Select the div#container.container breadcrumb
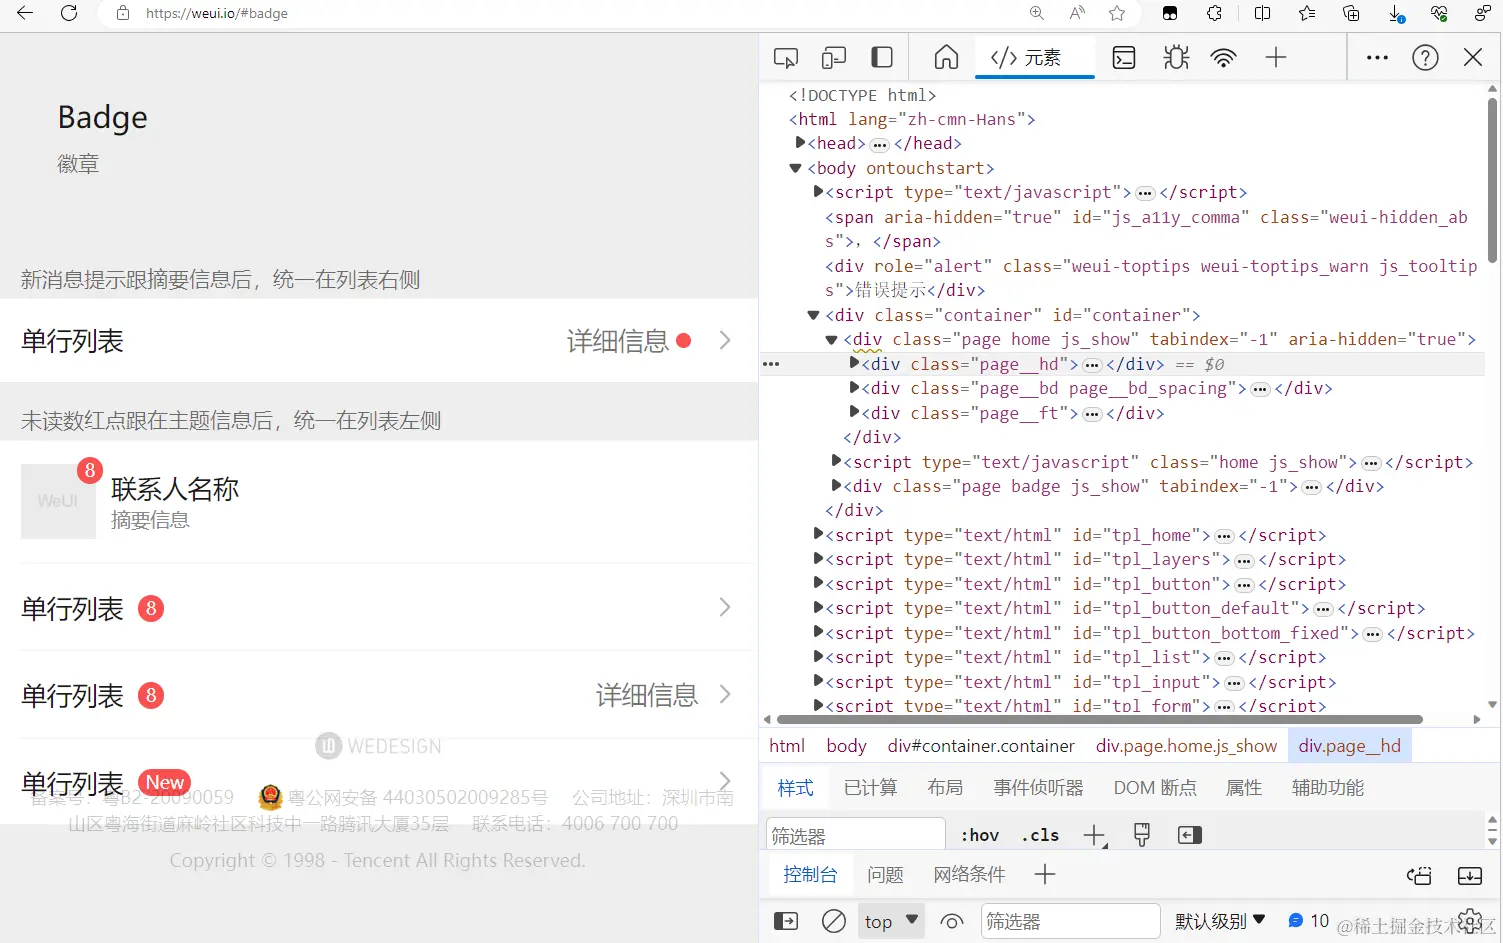The image size is (1503, 943). point(981,746)
